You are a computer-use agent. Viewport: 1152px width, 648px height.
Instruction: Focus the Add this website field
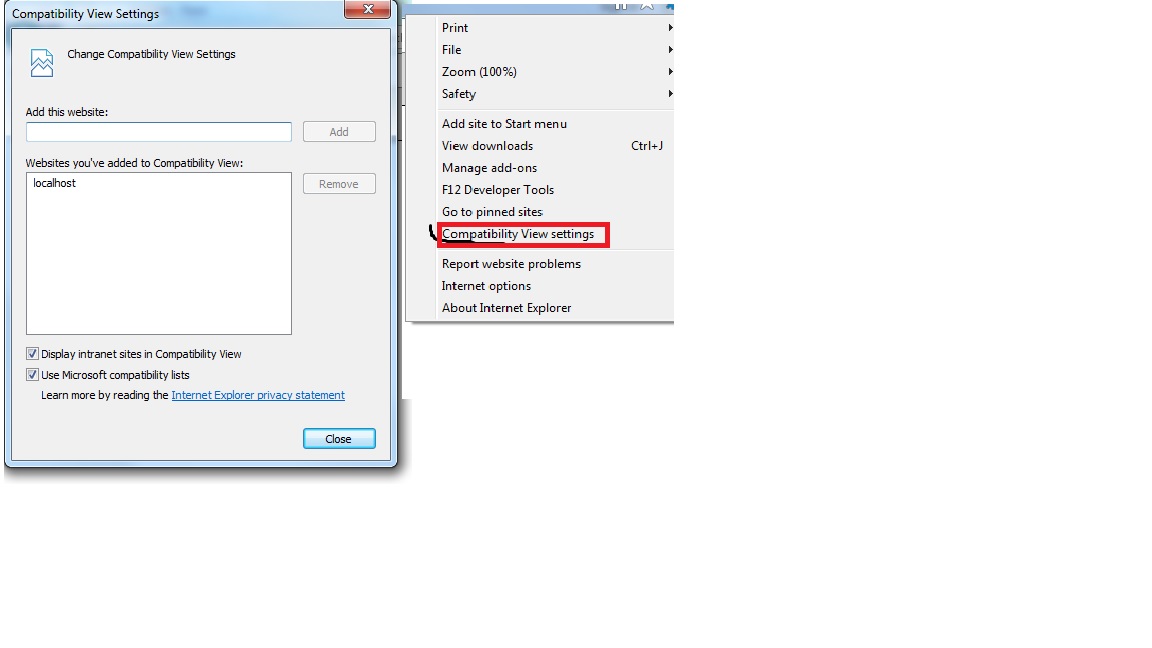pyautogui.click(x=159, y=132)
